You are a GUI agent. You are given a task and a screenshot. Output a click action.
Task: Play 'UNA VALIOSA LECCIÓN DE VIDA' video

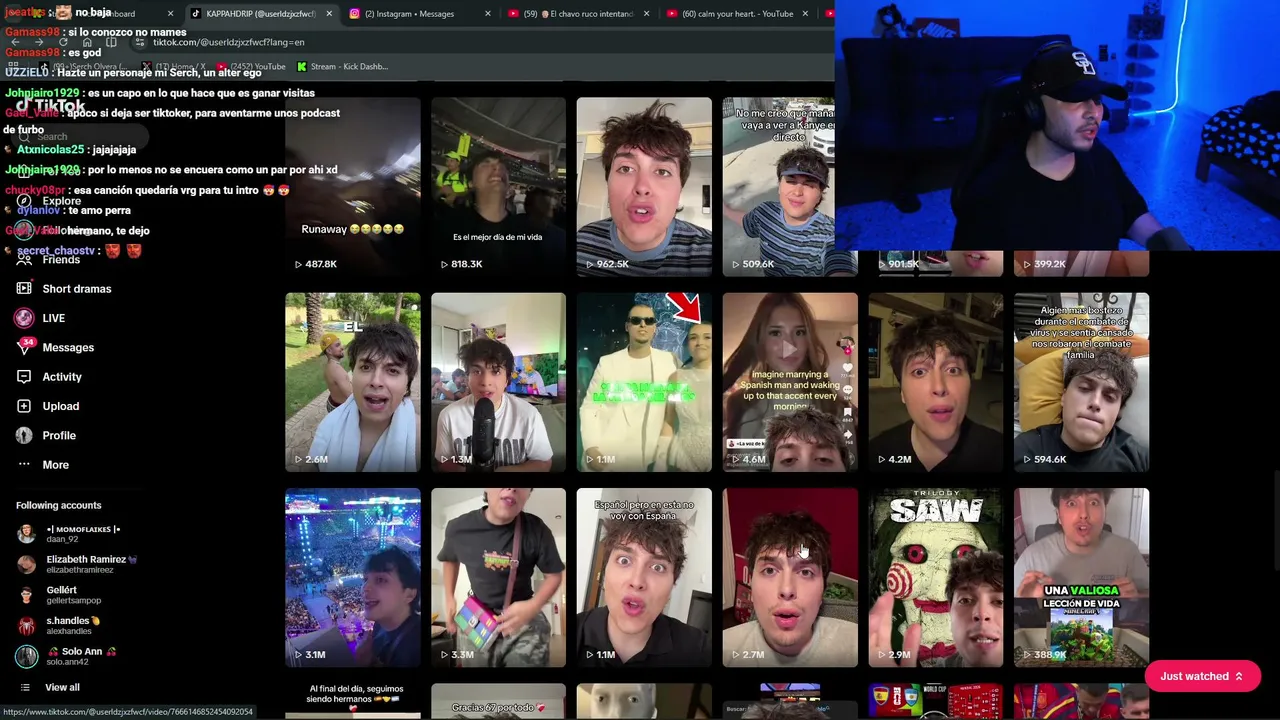point(1082,577)
